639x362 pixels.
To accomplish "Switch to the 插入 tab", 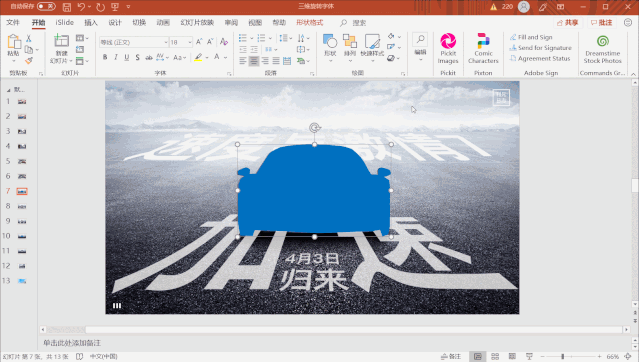I will click(91, 22).
